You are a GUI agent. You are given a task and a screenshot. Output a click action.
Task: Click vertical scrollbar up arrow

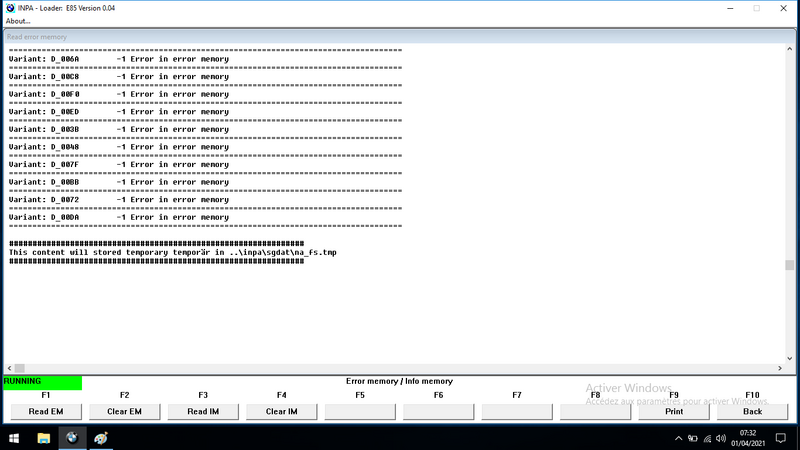790,49
